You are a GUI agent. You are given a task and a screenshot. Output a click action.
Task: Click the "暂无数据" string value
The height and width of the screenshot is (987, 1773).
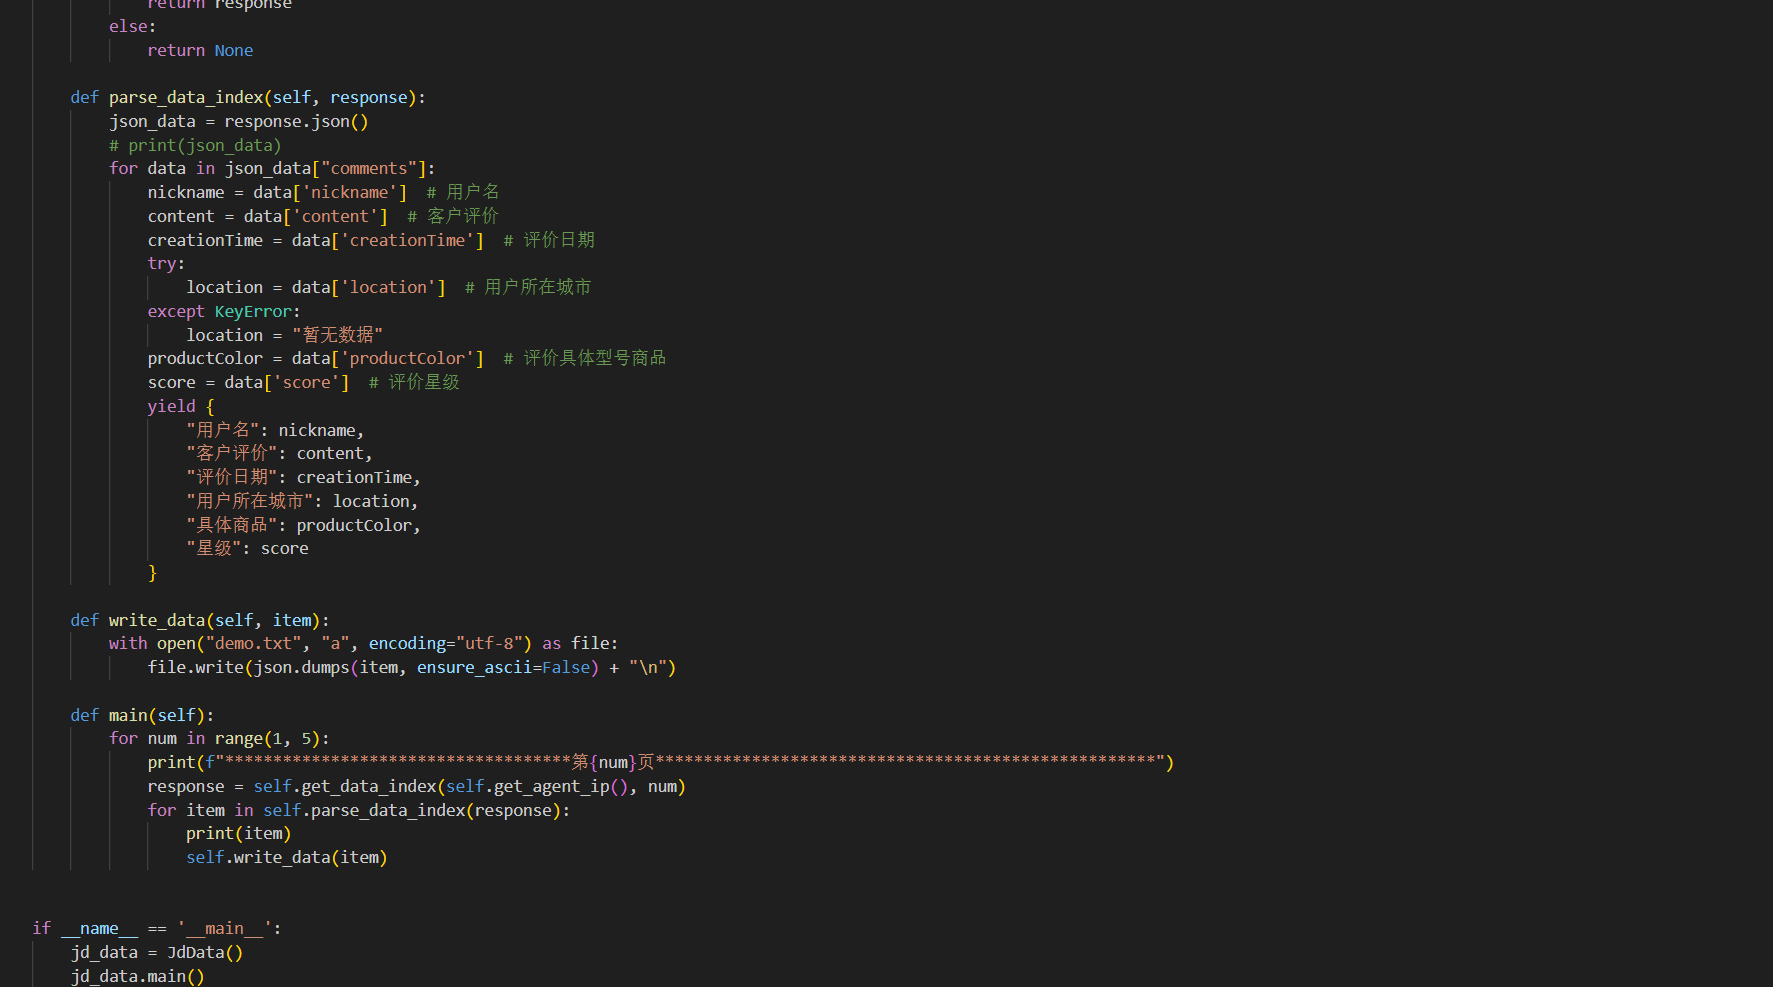click(x=337, y=335)
